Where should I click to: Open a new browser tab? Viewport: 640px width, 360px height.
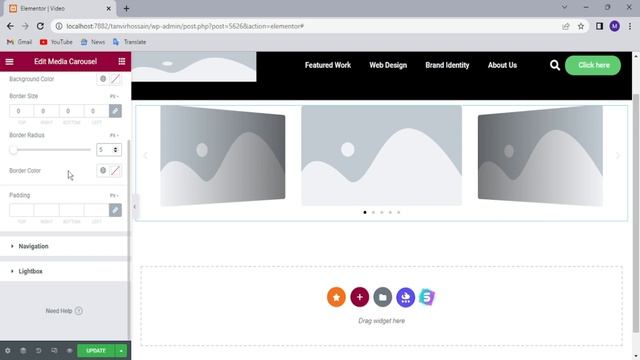click(x=127, y=8)
